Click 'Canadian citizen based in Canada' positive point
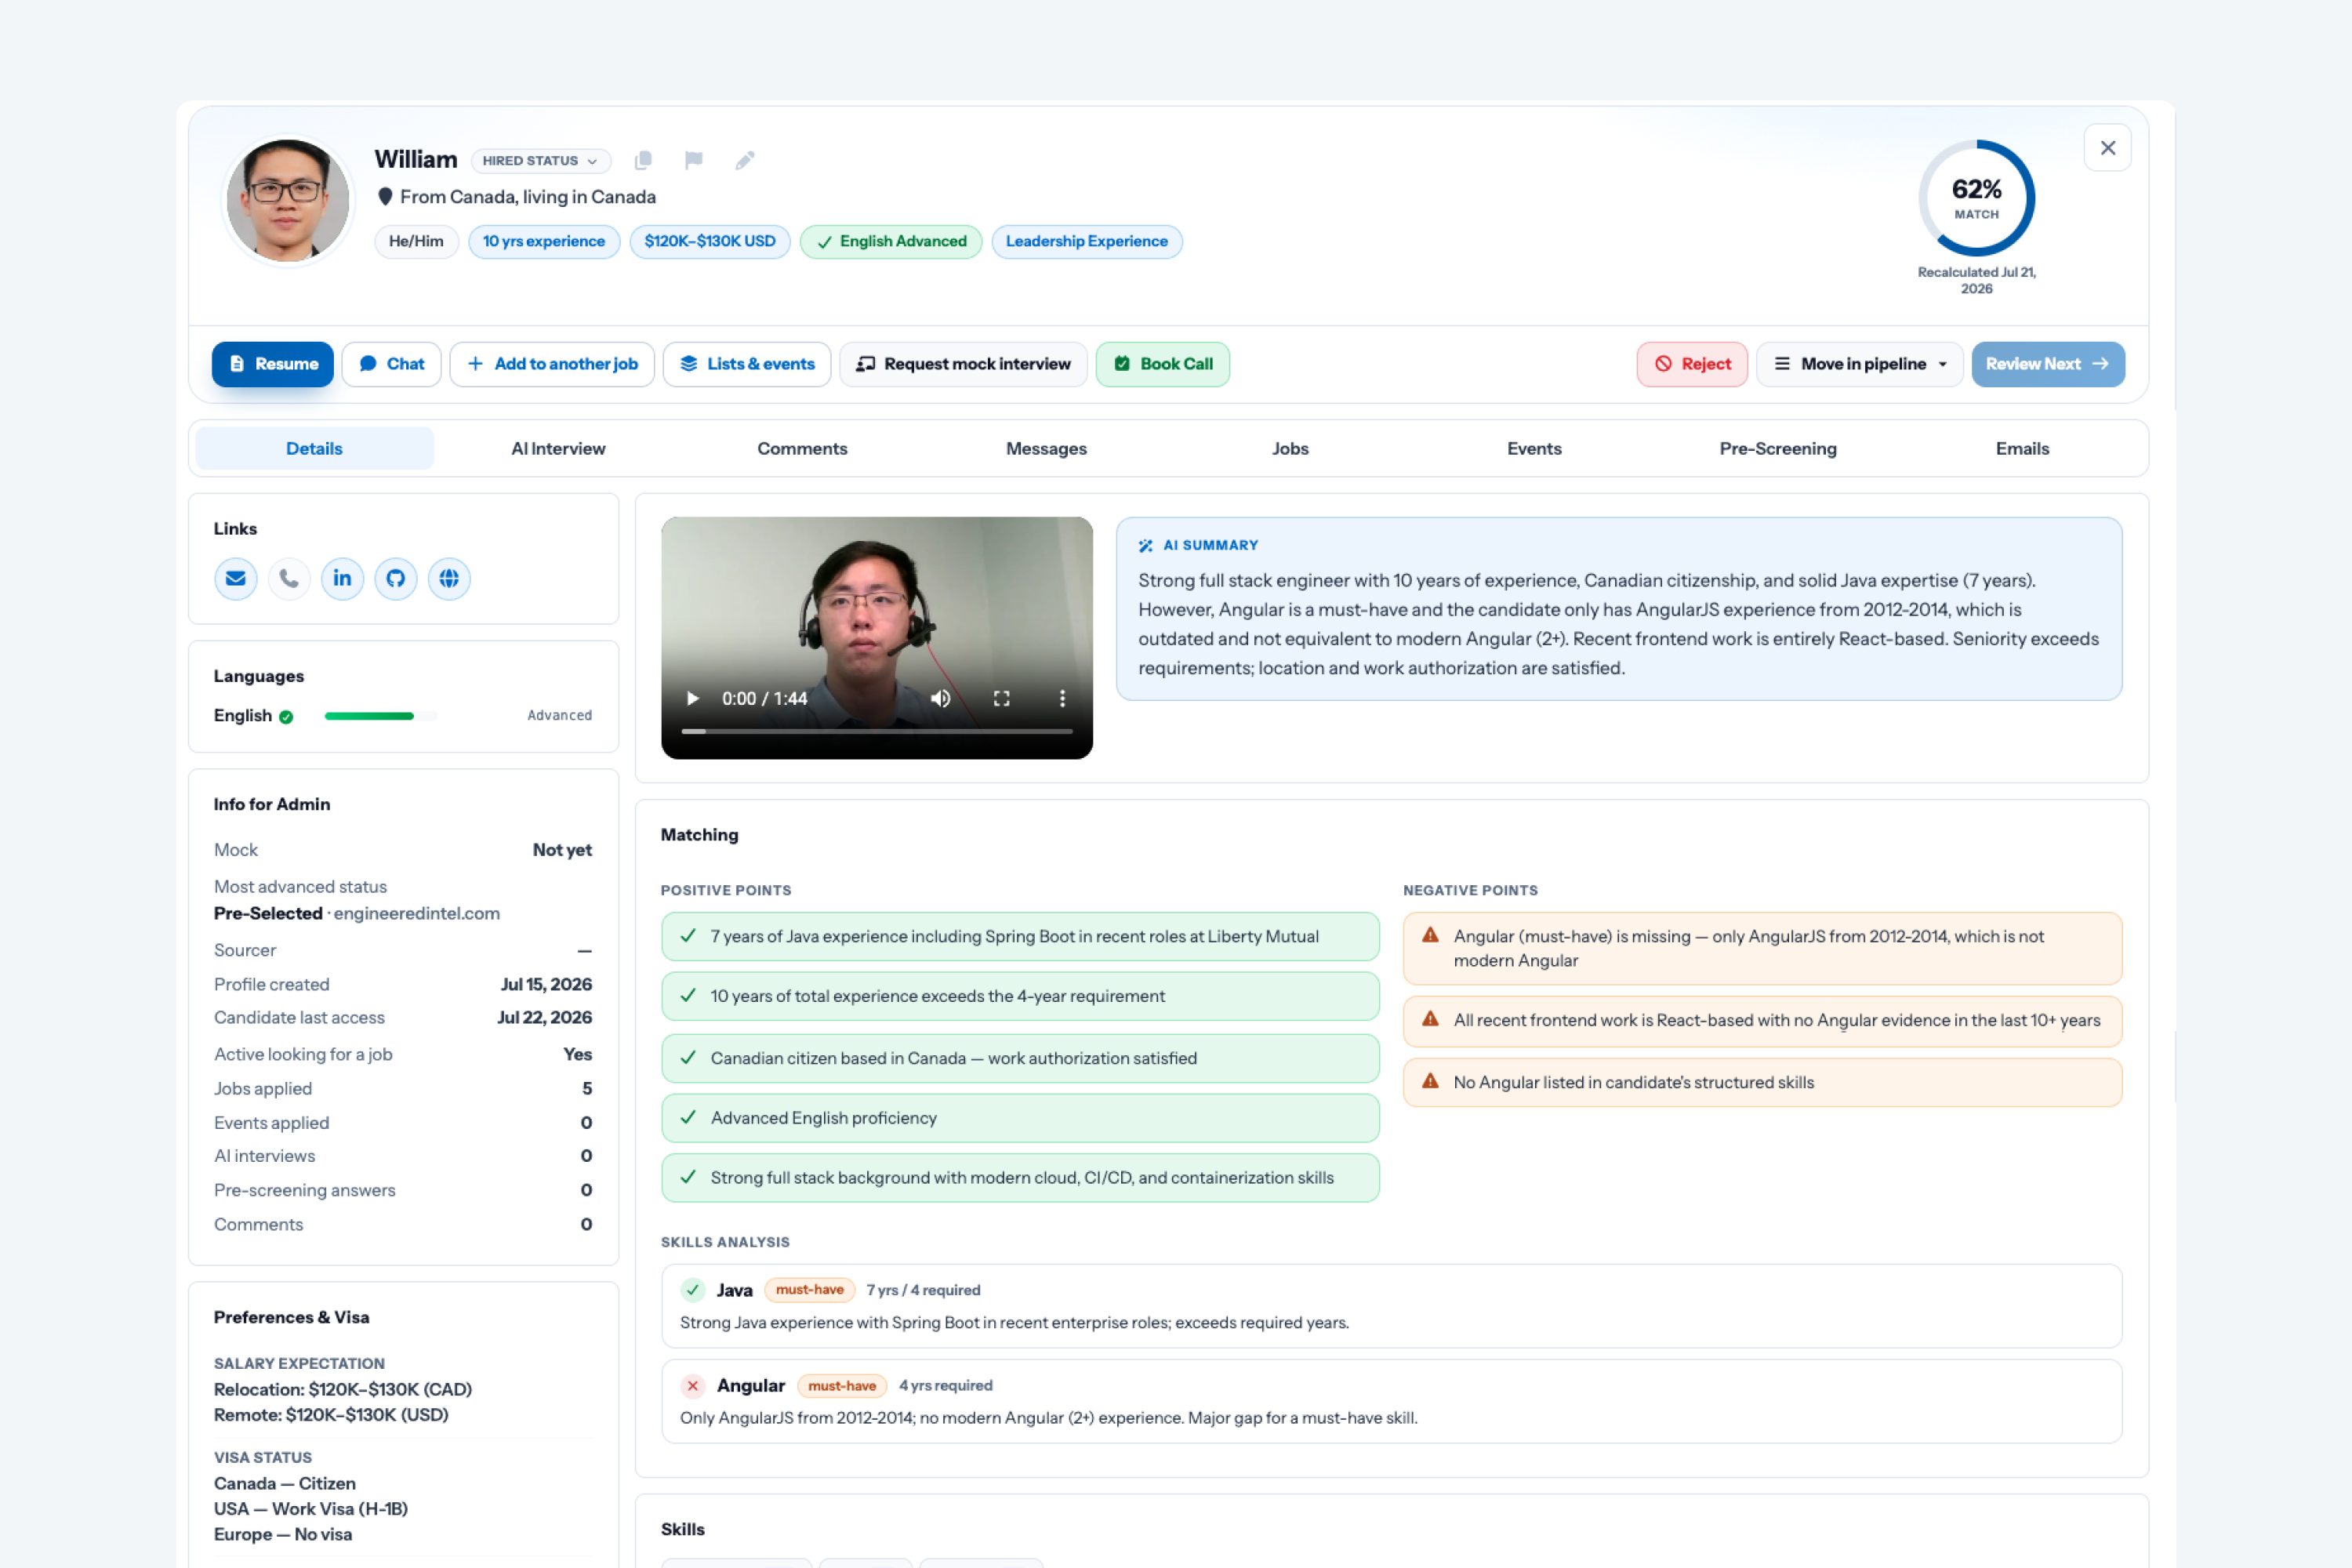The width and height of the screenshot is (2352, 1568). click(1020, 1058)
